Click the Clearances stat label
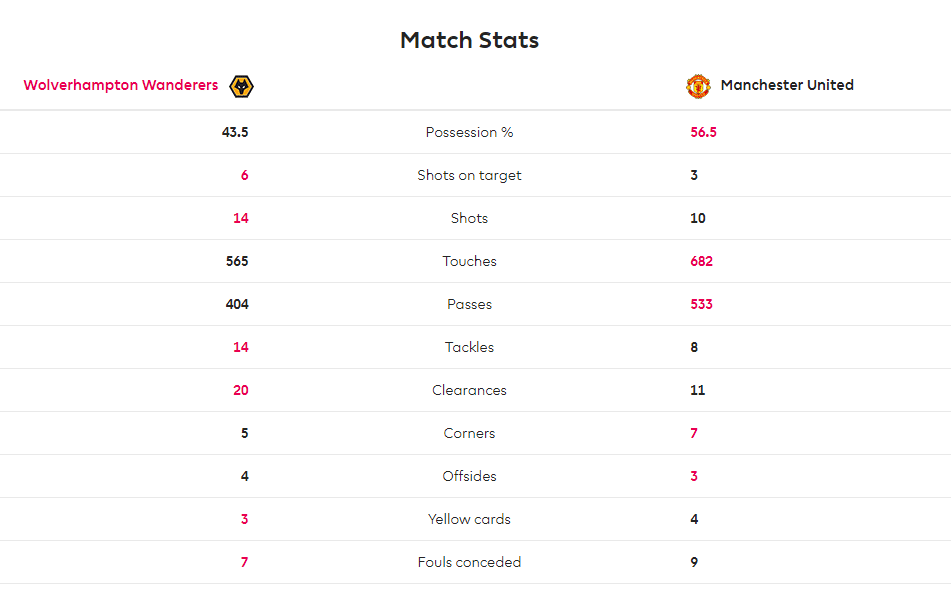951x603 pixels. [469, 390]
